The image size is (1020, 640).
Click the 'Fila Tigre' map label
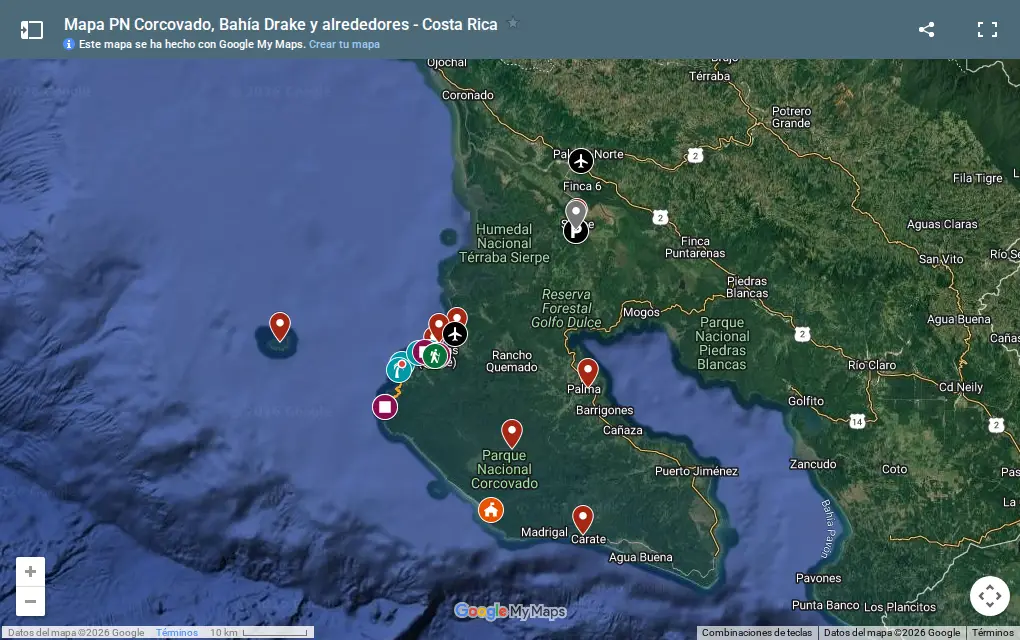pyautogui.click(x=977, y=178)
